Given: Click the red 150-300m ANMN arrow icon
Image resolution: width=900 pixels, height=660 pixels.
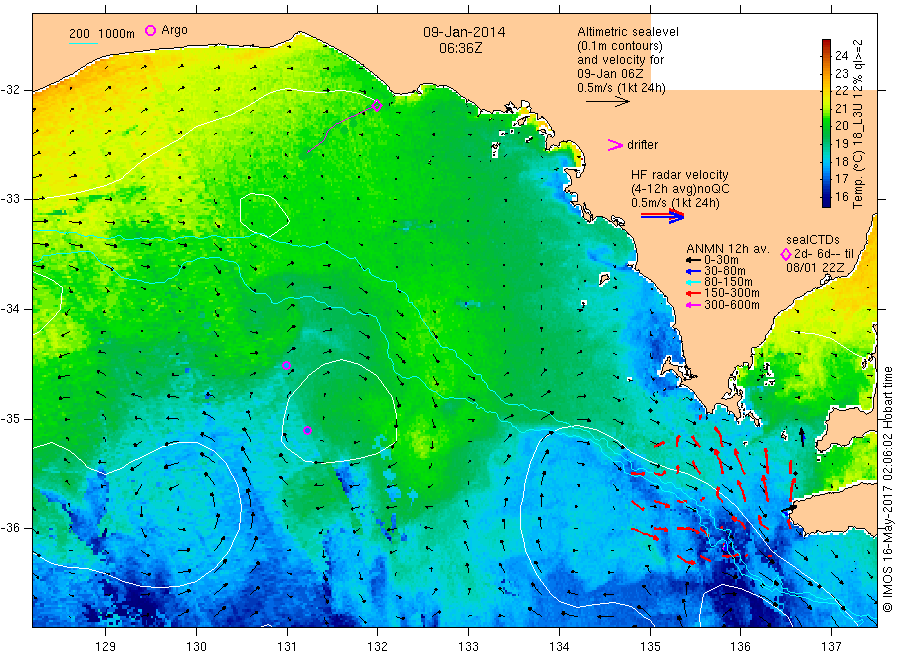Looking at the screenshot, I should coord(693,293).
